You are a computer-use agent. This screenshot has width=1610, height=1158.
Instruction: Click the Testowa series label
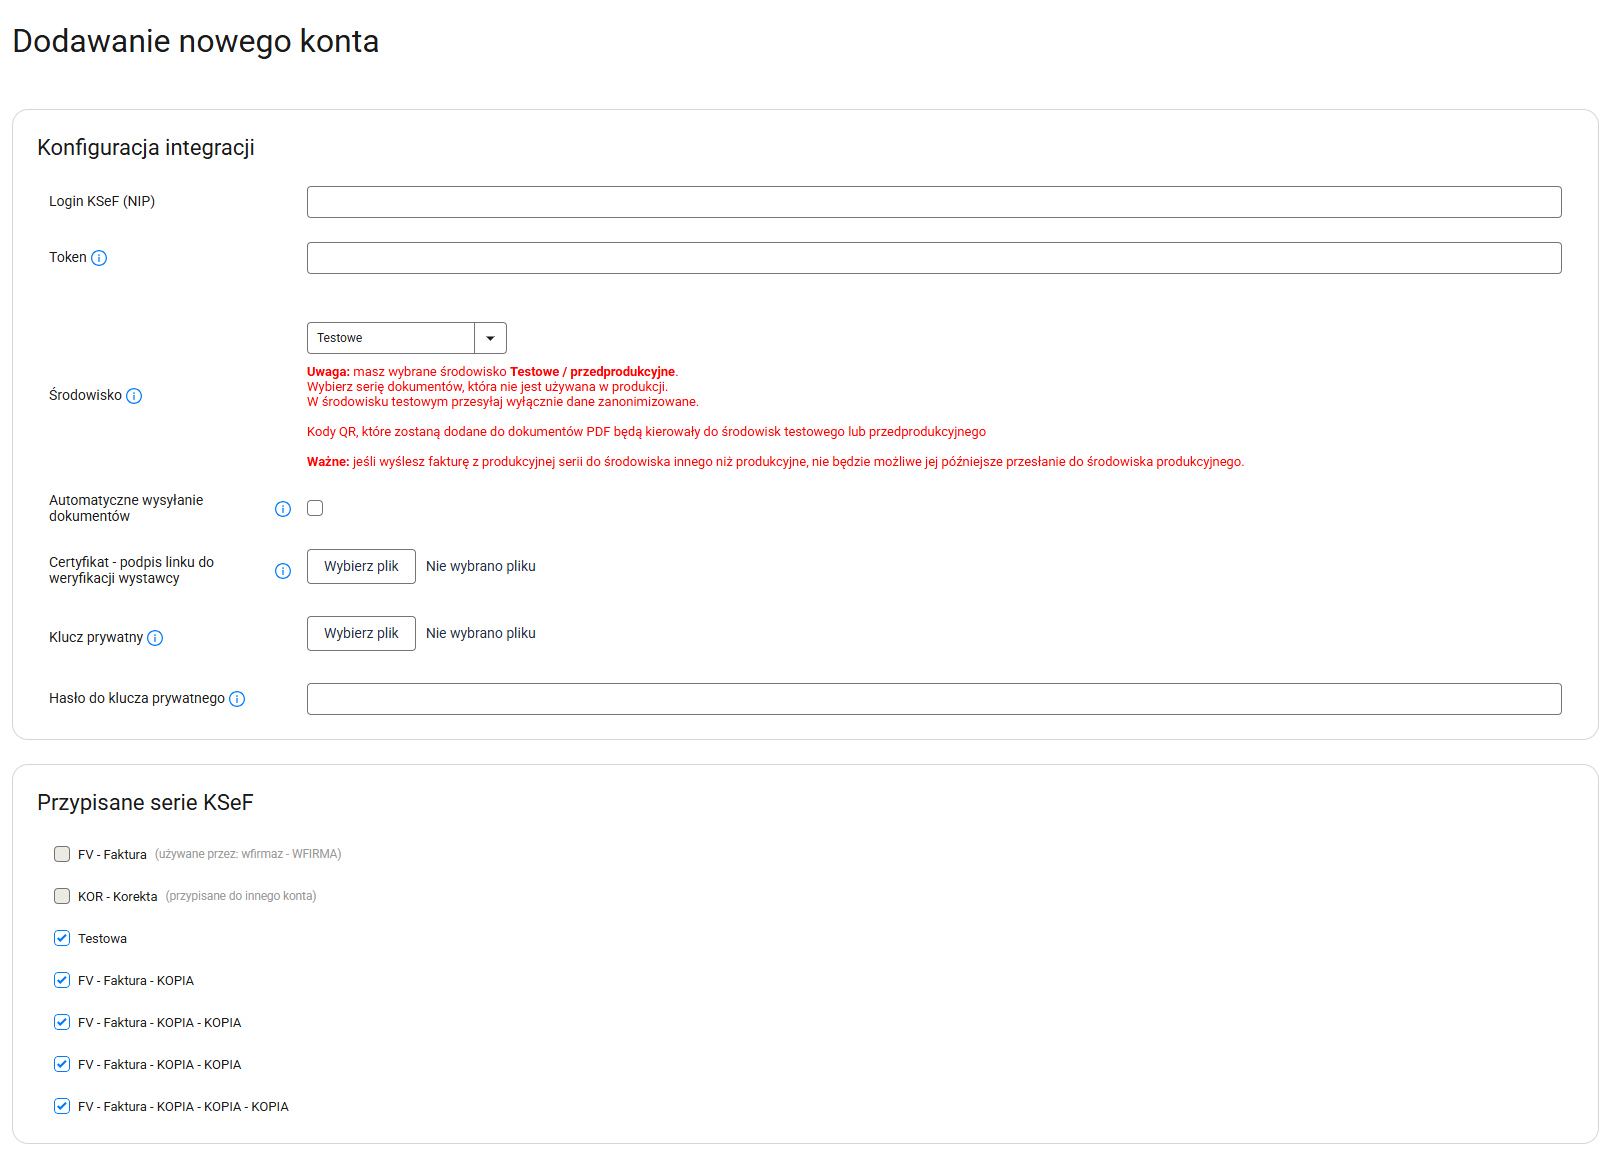click(102, 939)
